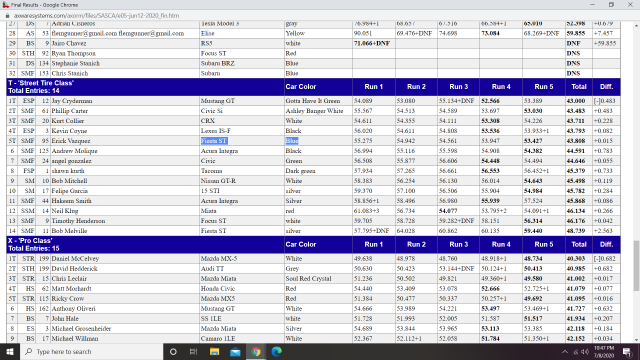Click the browser address URL text
The width and height of the screenshot is (640, 360).
(96, 16)
